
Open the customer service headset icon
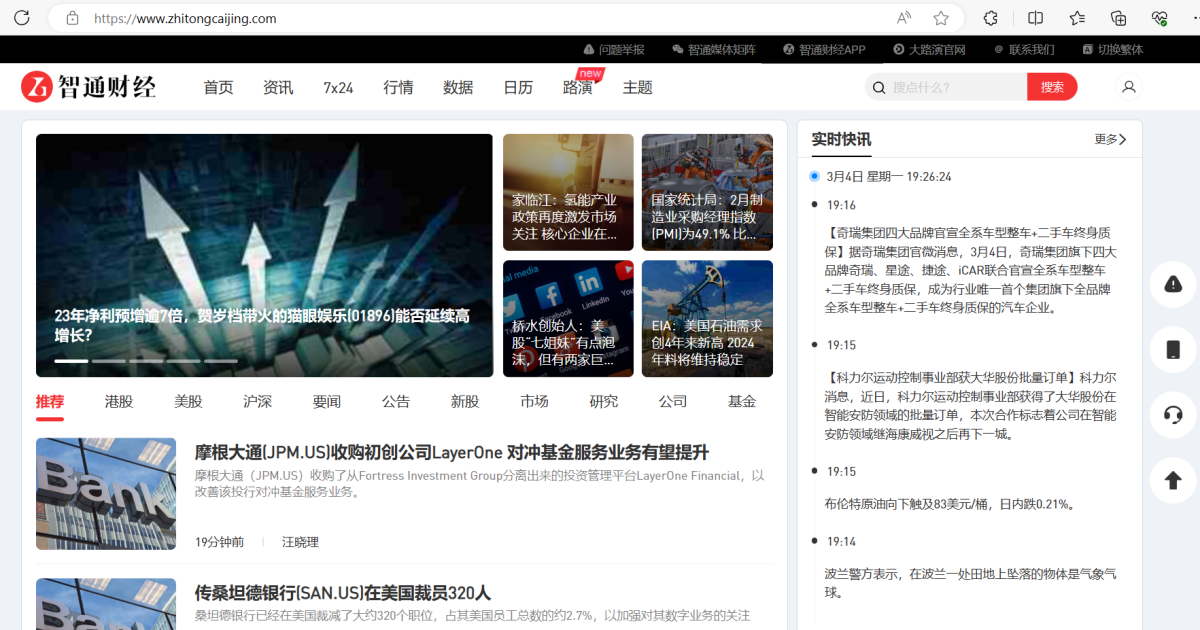[1172, 415]
